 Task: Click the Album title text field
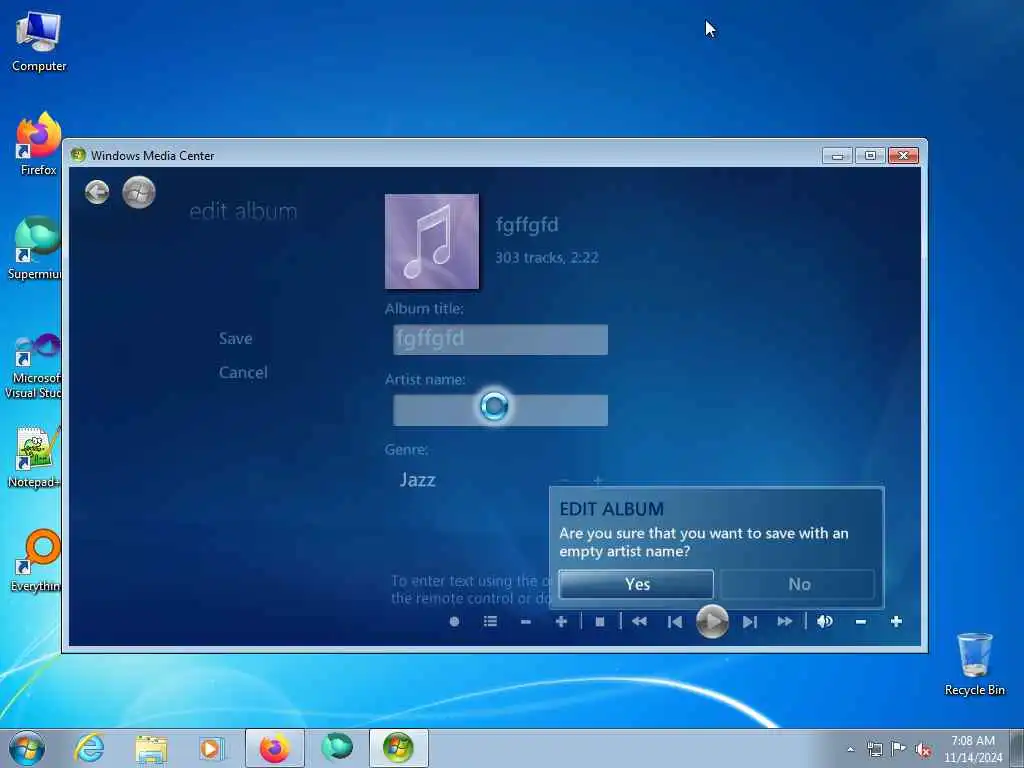[500, 340]
